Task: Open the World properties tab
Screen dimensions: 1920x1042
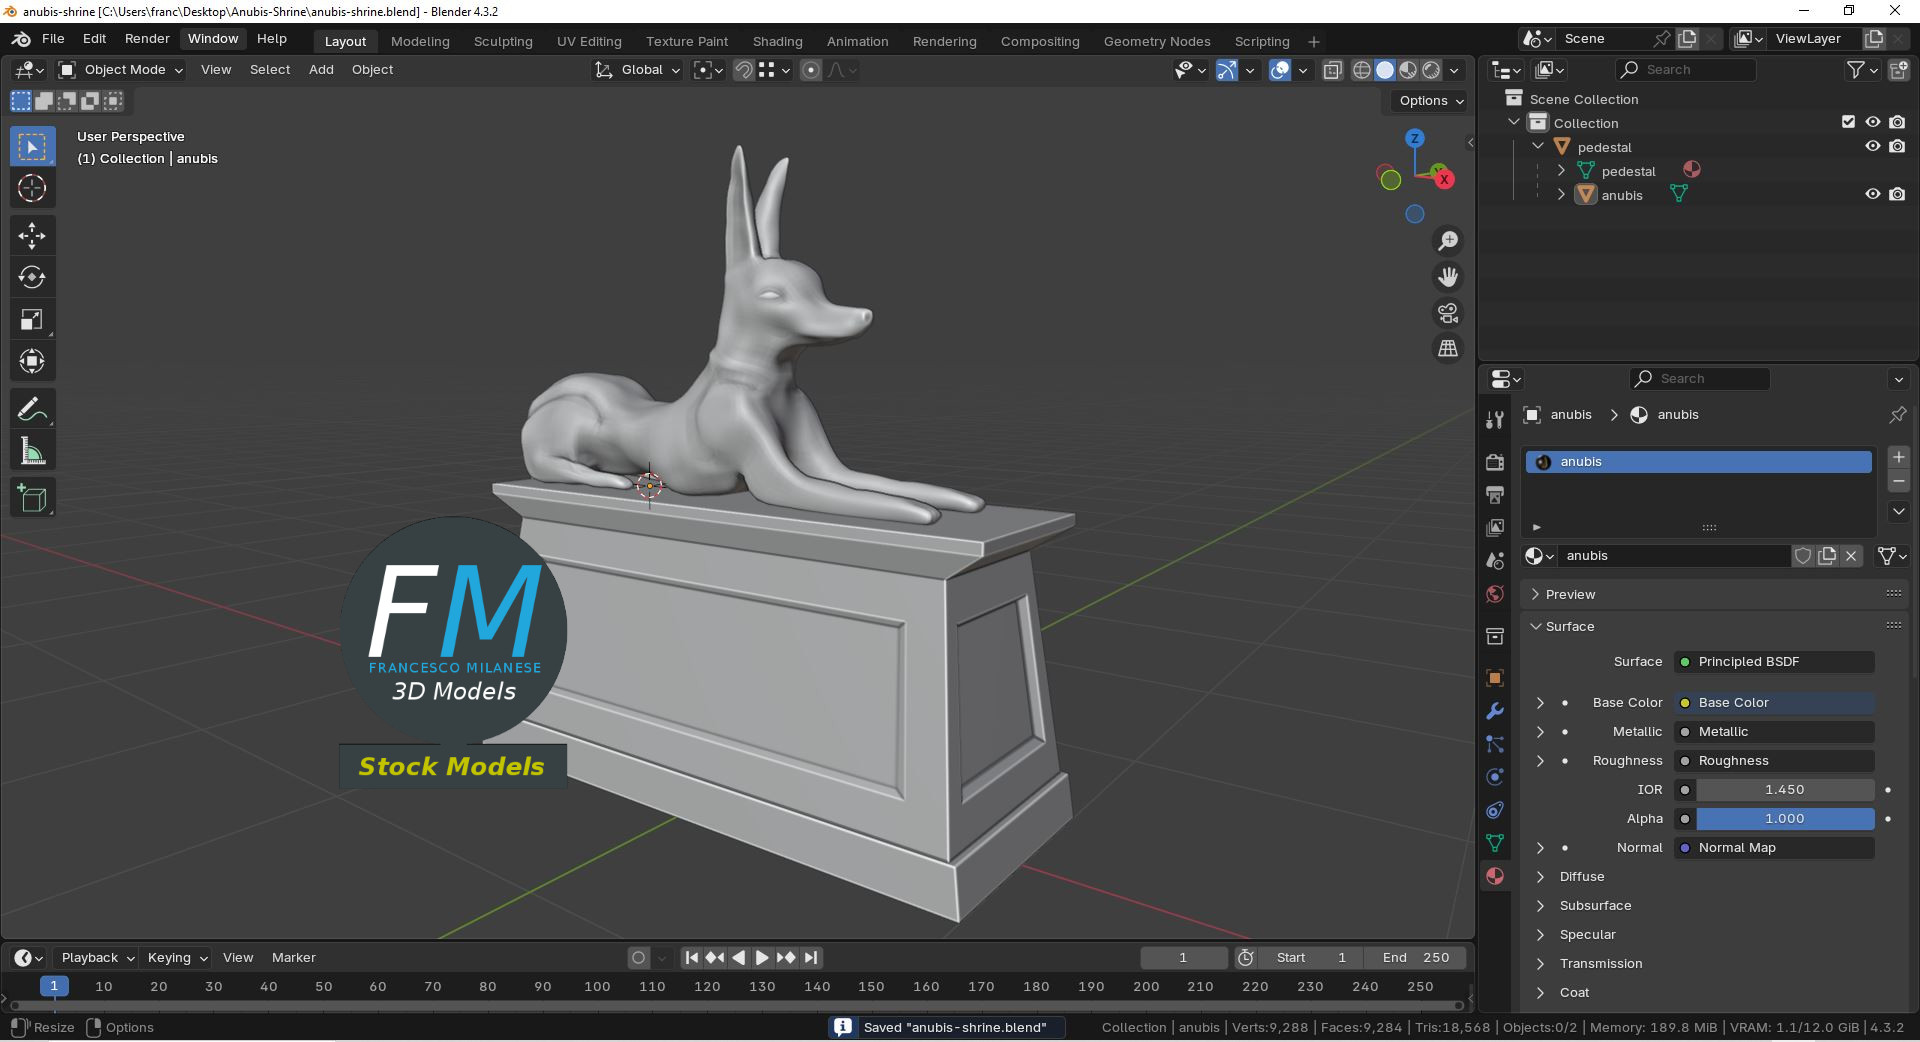Action: 1495,594
